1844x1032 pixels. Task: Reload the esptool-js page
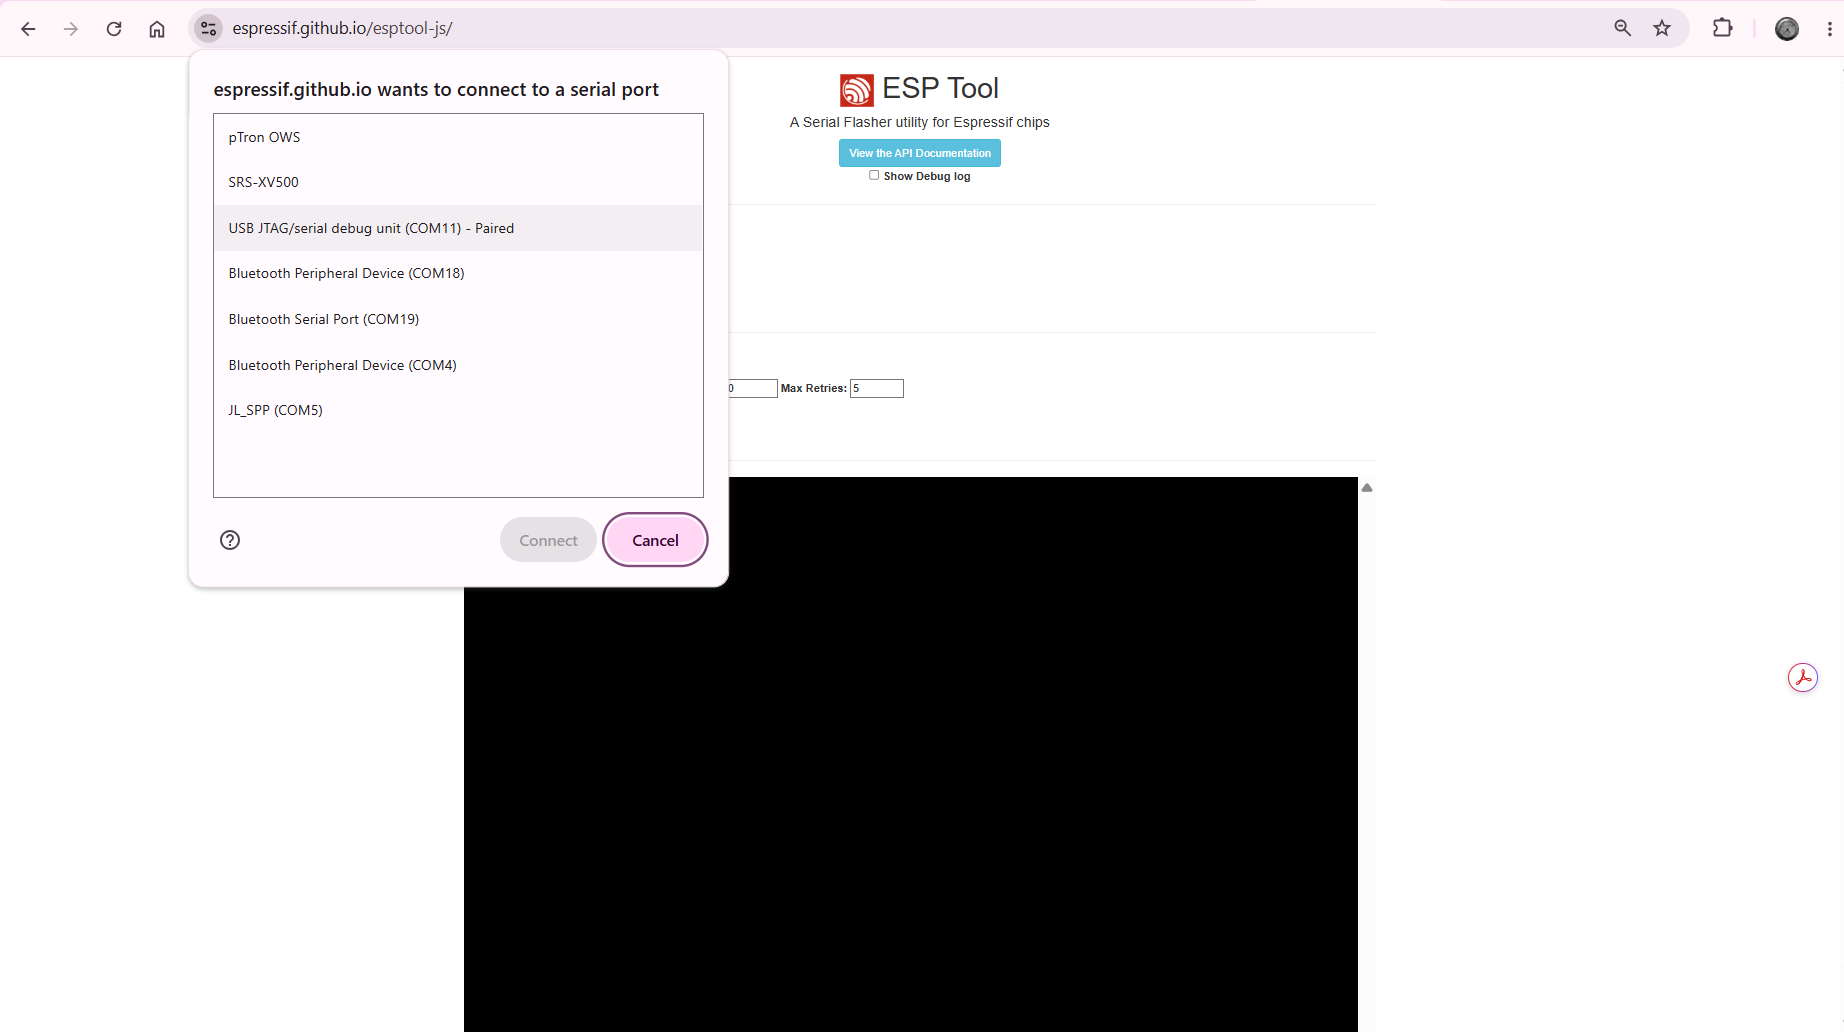tap(114, 29)
